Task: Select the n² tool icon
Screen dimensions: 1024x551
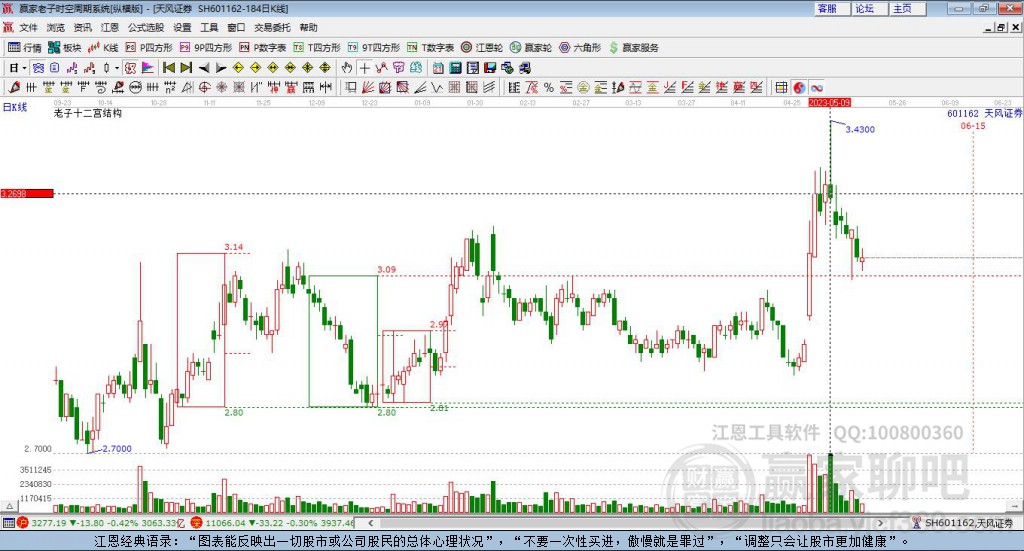Action: tap(170, 87)
